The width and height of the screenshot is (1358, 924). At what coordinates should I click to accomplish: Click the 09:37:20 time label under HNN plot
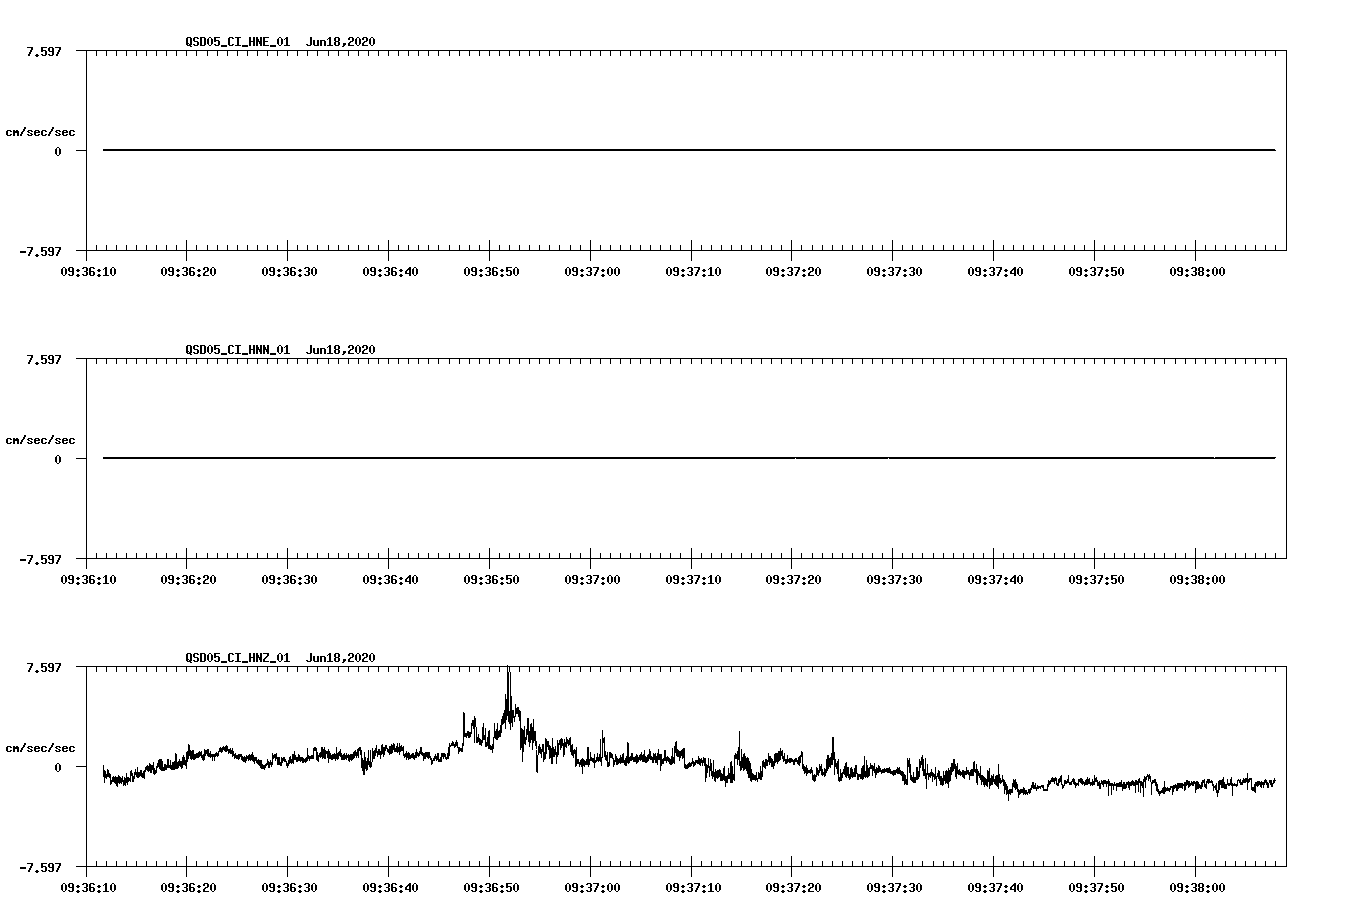pos(793,579)
